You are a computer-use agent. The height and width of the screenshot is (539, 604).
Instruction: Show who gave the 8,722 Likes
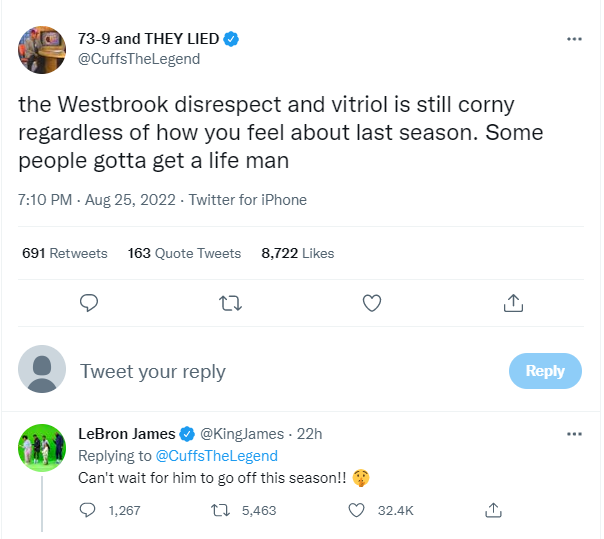point(297,253)
